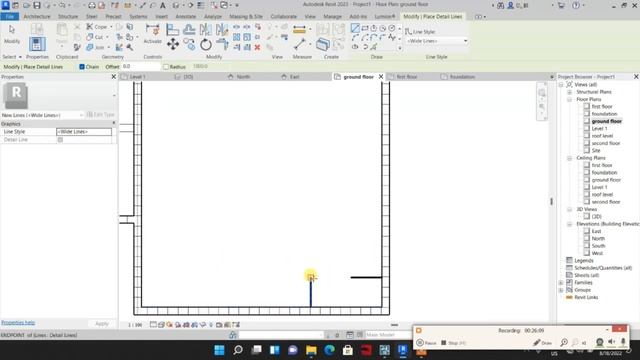Image resolution: width=640 pixels, height=360 pixels.
Task: Toggle the Detail Line checkbox in Properties
Action: pyautogui.click(x=60, y=140)
